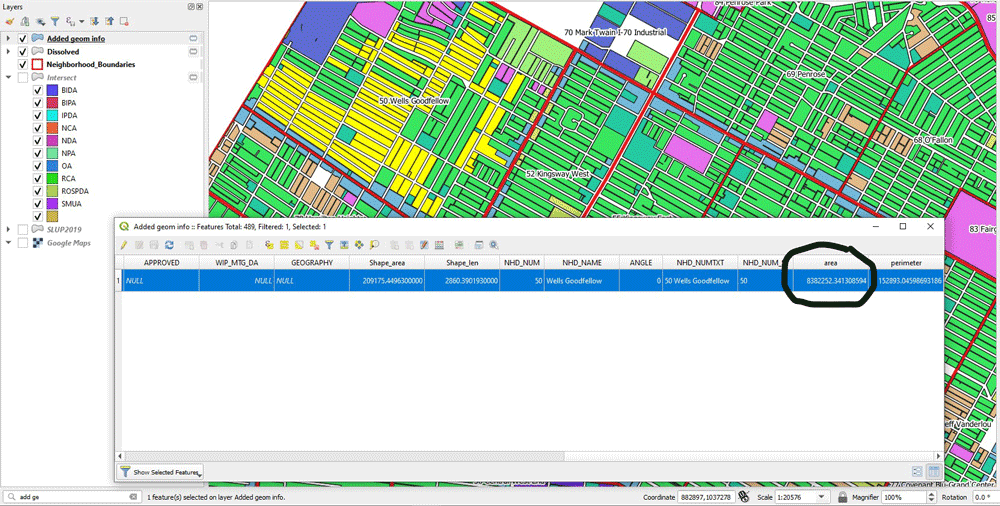Move selection to top of table
1000x506 pixels.
click(344, 244)
